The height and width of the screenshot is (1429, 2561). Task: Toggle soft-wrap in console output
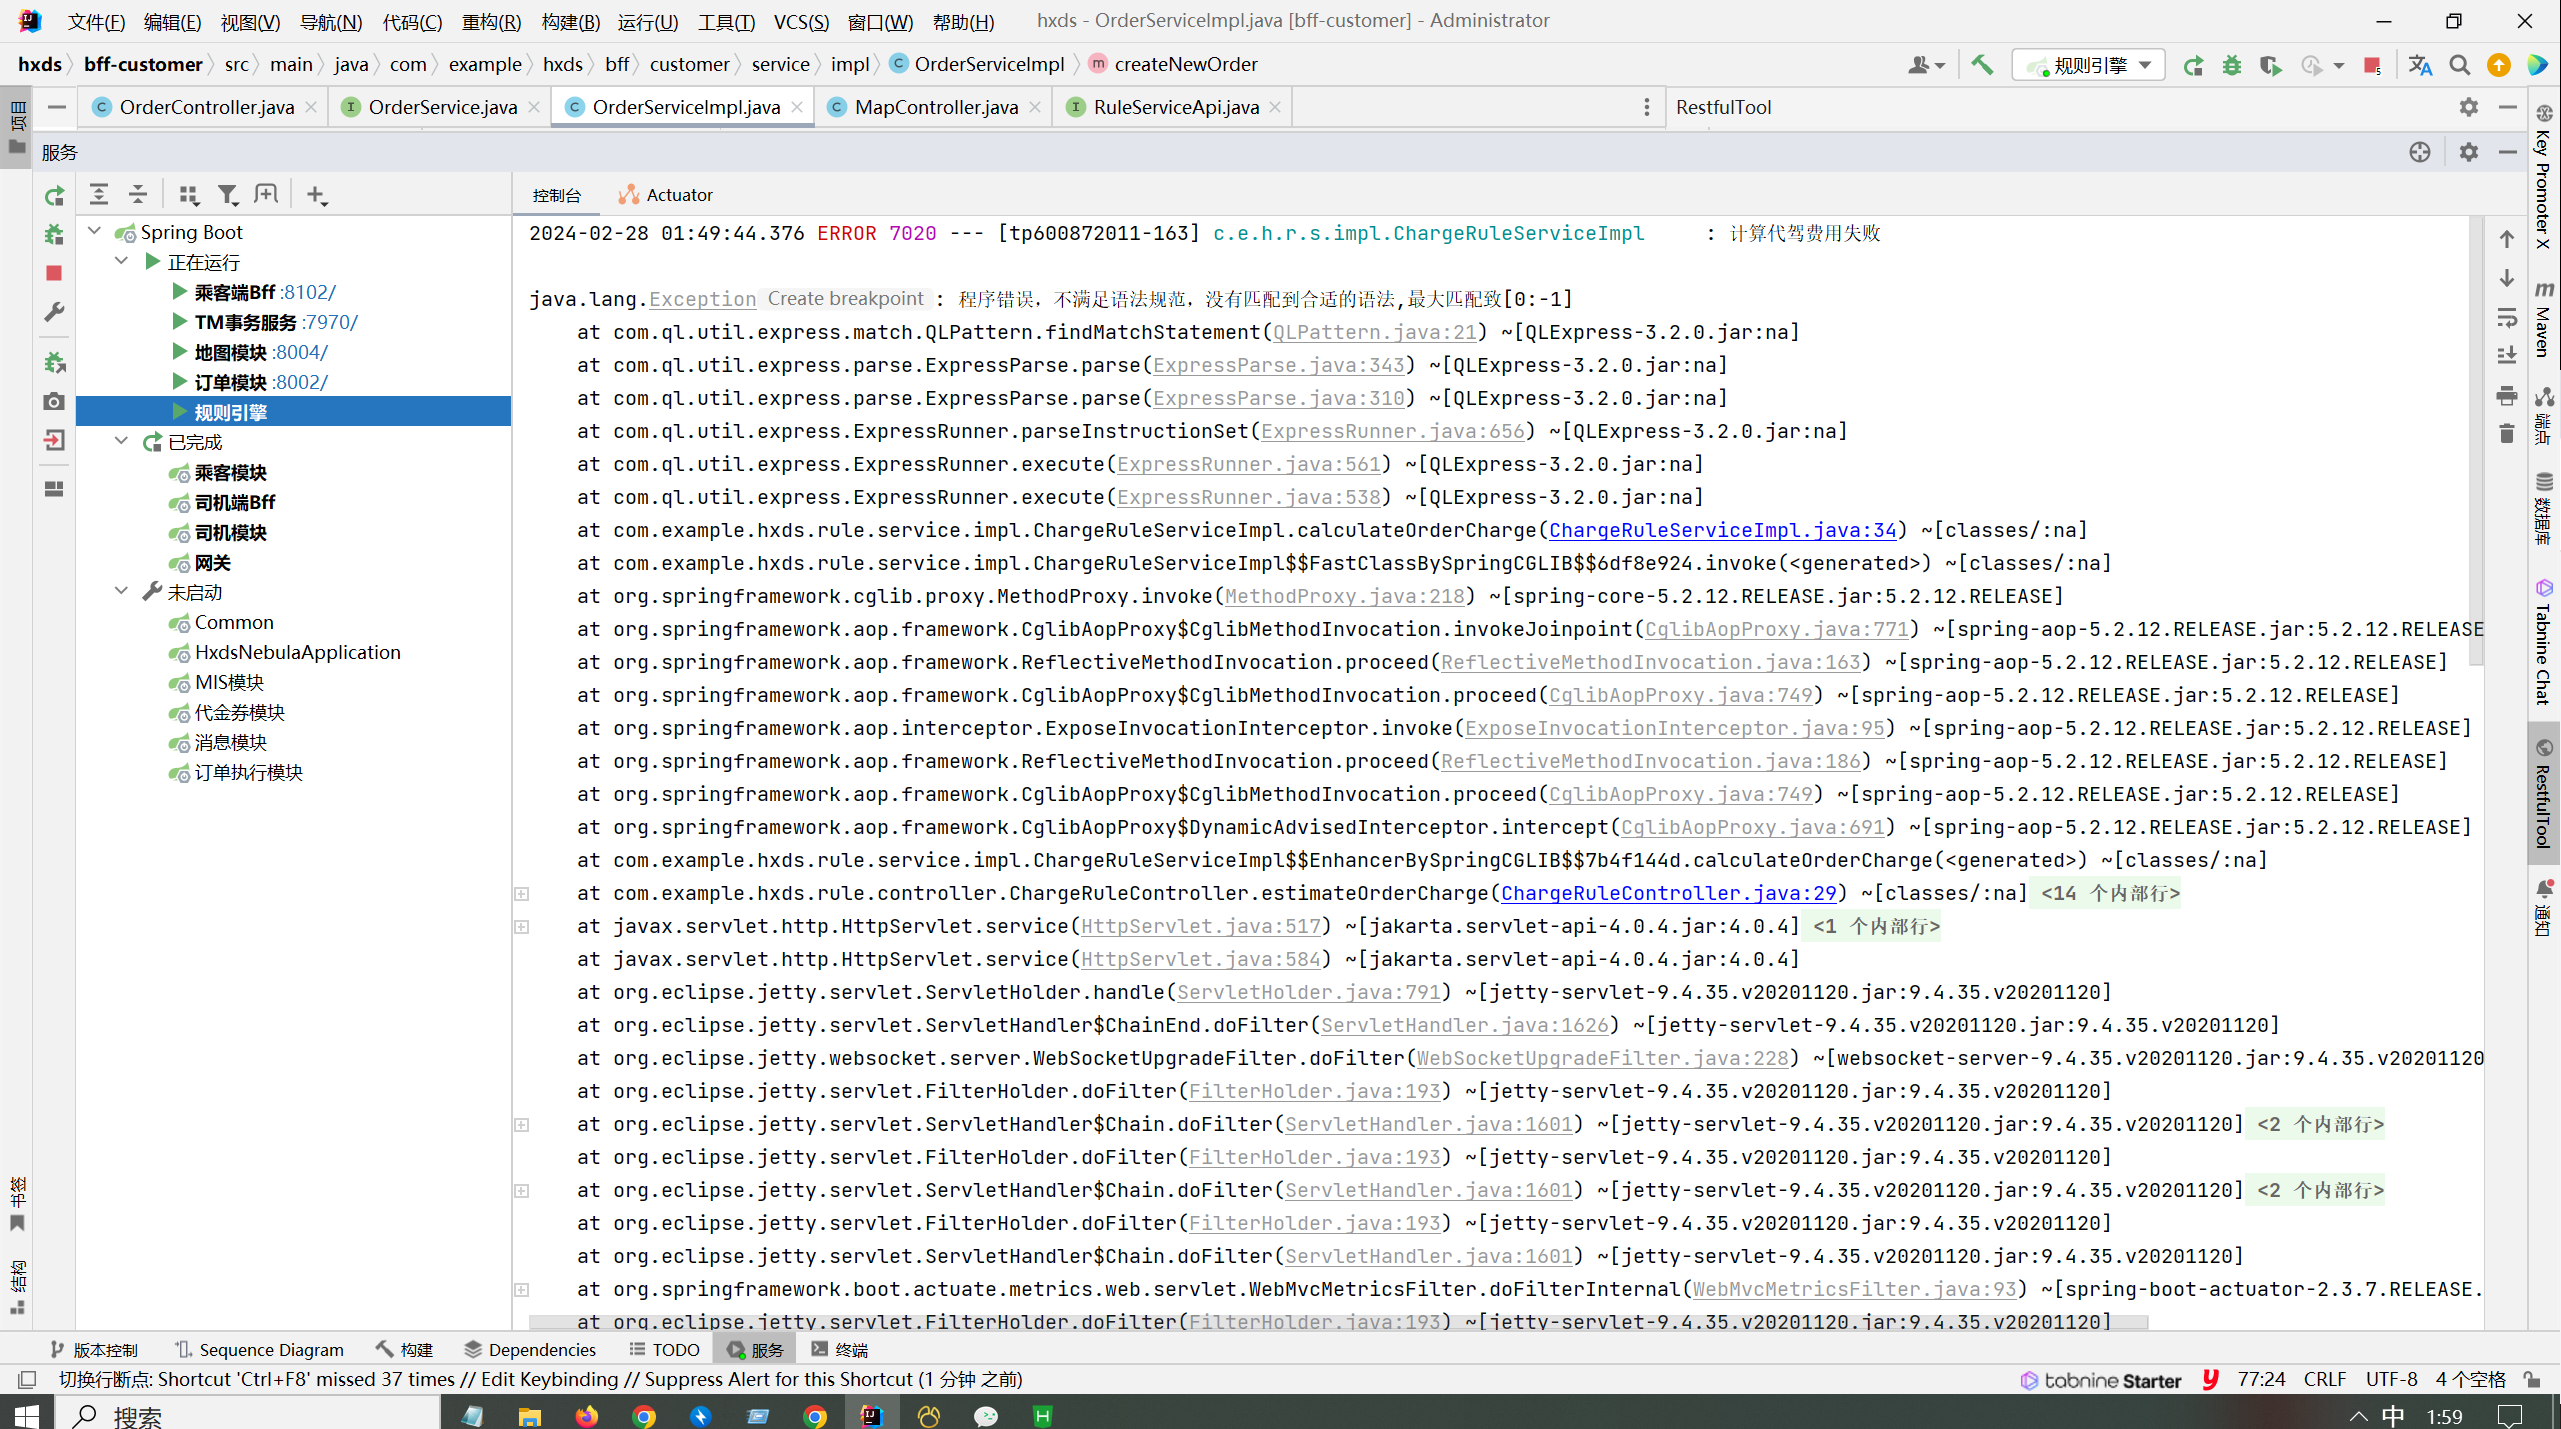2506,318
